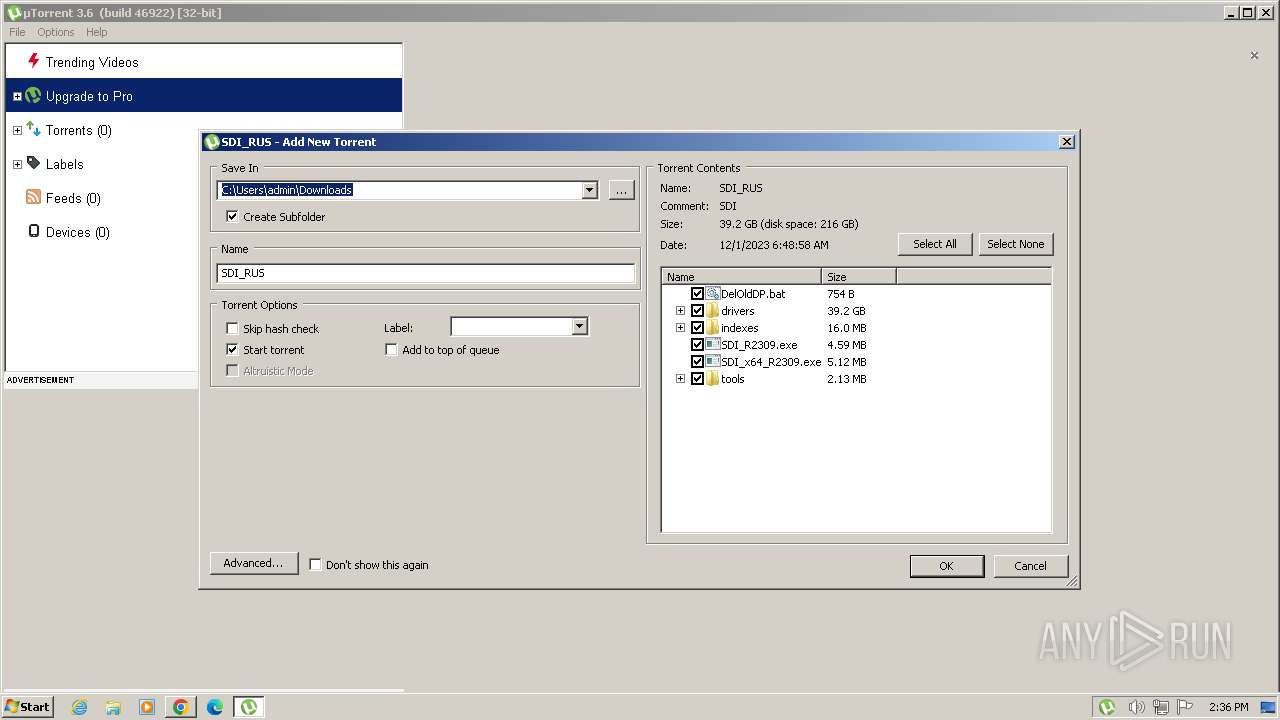This screenshot has width=1280, height=720.
Task: Enable the Skip hash check checkbox
Action: click(232, 328)
